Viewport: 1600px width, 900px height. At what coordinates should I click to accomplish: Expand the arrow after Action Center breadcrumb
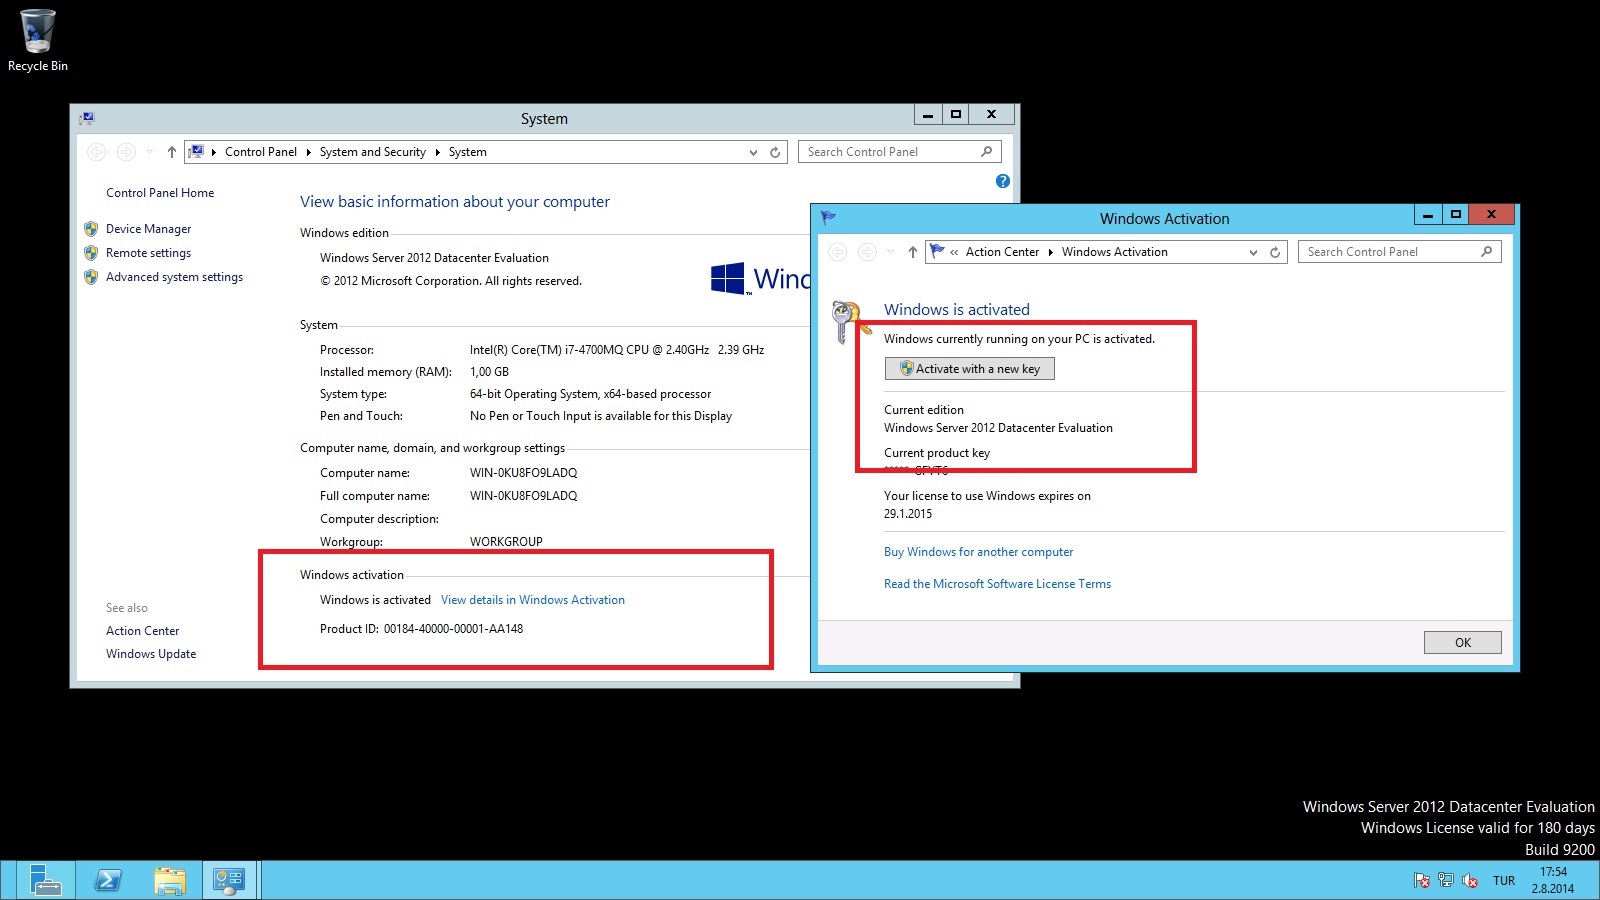(x=1050, y=252)
